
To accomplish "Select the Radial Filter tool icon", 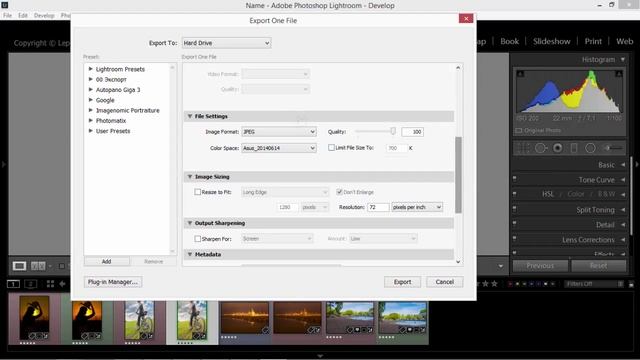I will [x=590, y=148].
